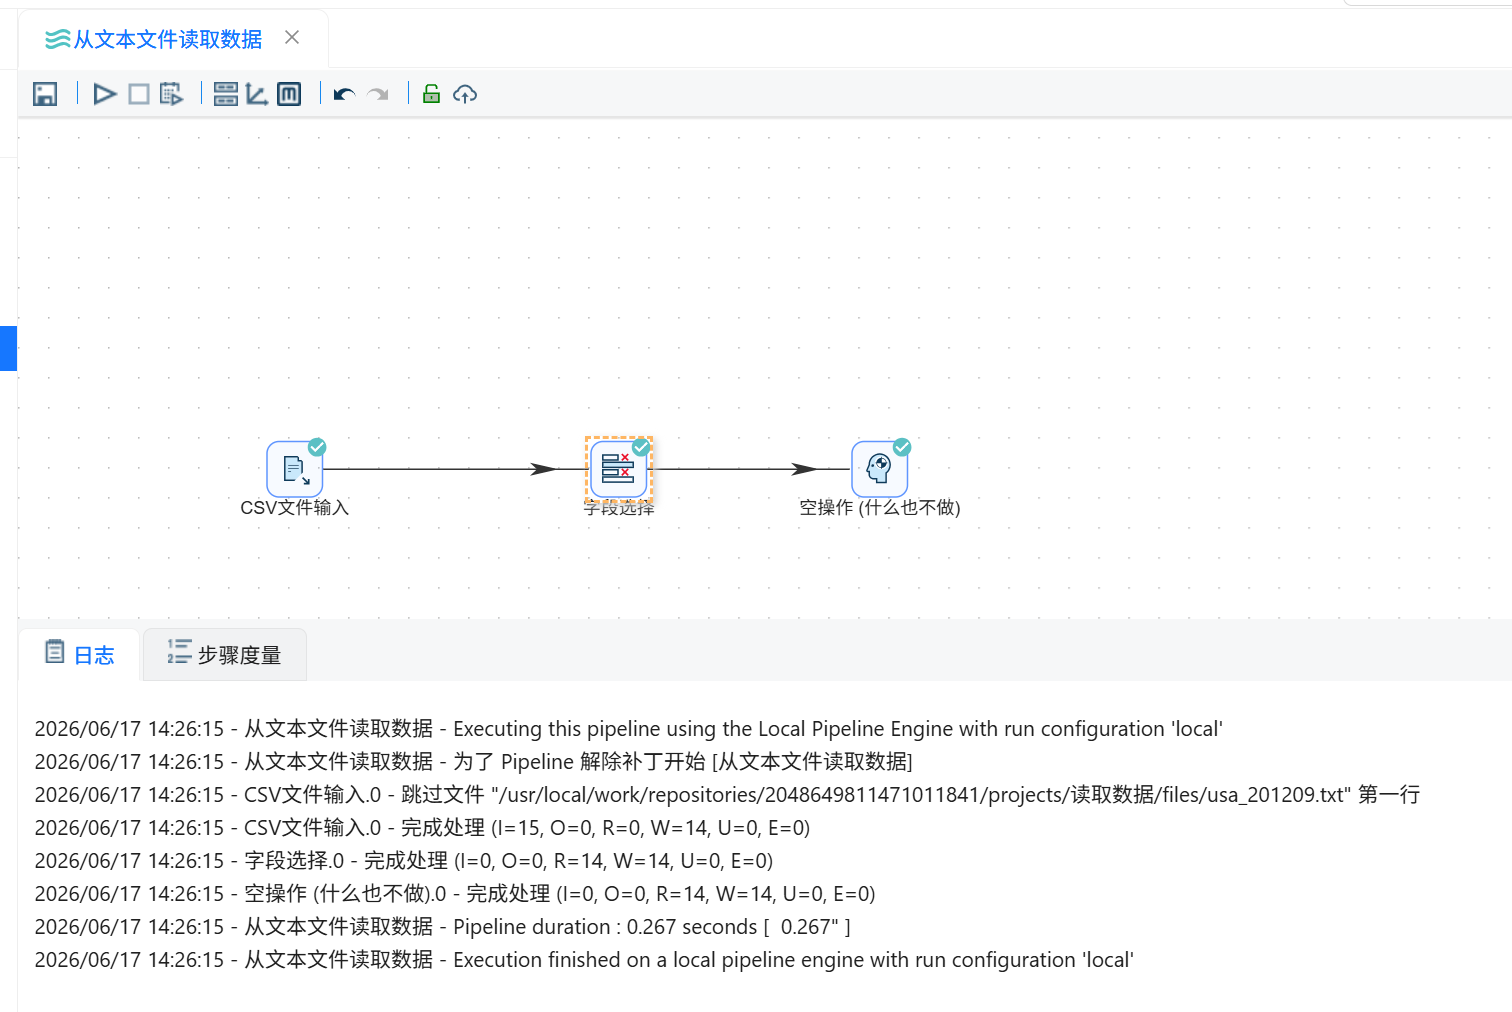
Task: Open the 步骤度量 metrics tab
Action: (x=225, y=654)
